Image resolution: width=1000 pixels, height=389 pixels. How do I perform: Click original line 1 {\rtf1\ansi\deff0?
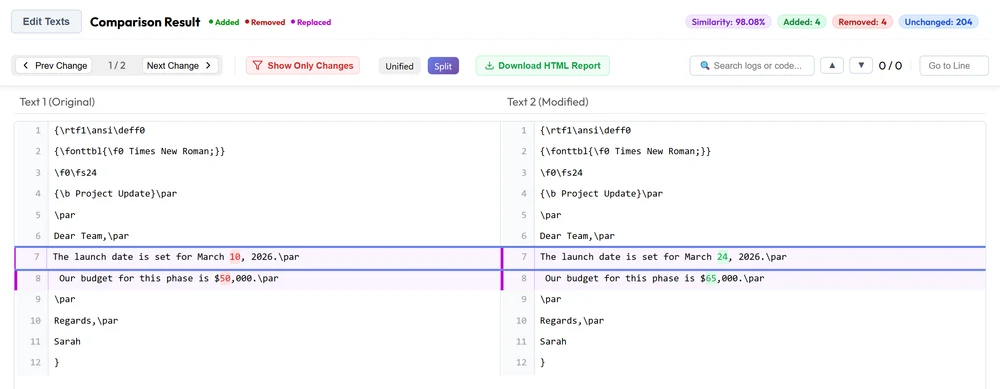[x=99, y=131]
